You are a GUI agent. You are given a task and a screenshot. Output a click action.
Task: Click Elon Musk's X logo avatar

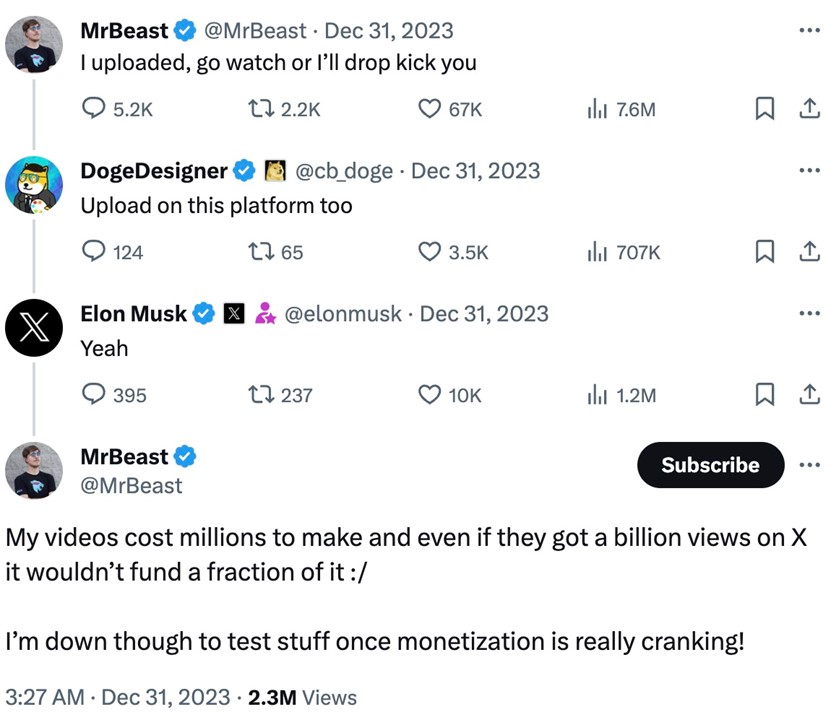[34, 328]
